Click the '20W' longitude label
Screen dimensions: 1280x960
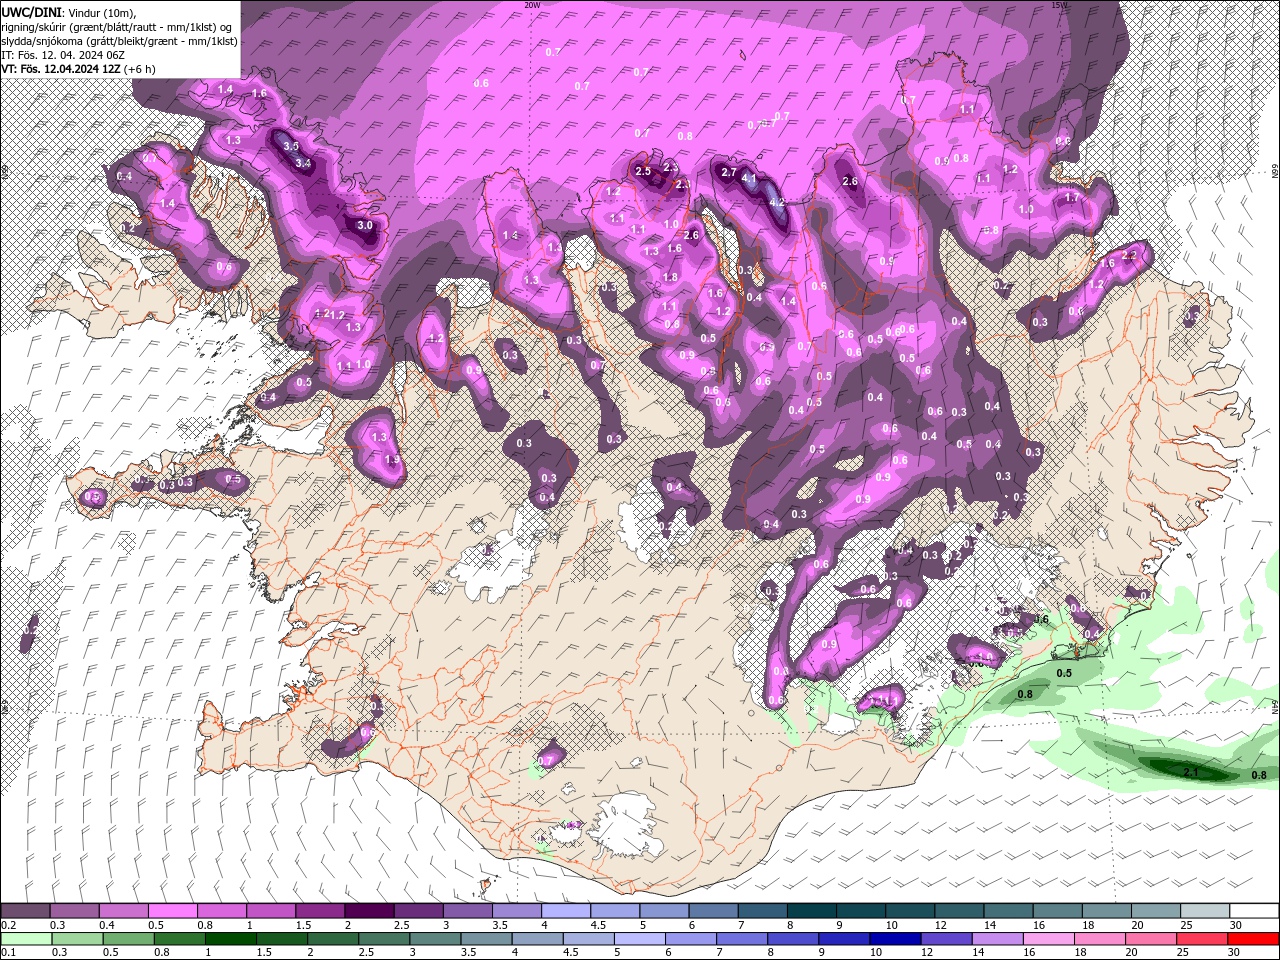coord(532,5)
